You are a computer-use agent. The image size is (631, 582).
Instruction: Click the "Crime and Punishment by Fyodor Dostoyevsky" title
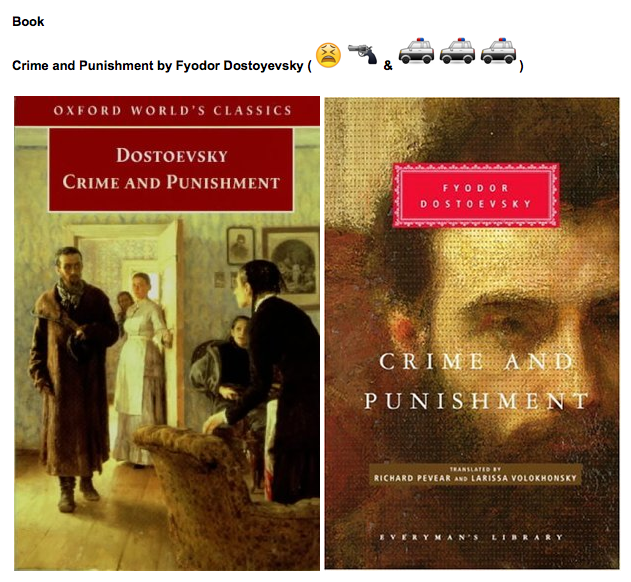click(158, 65)
